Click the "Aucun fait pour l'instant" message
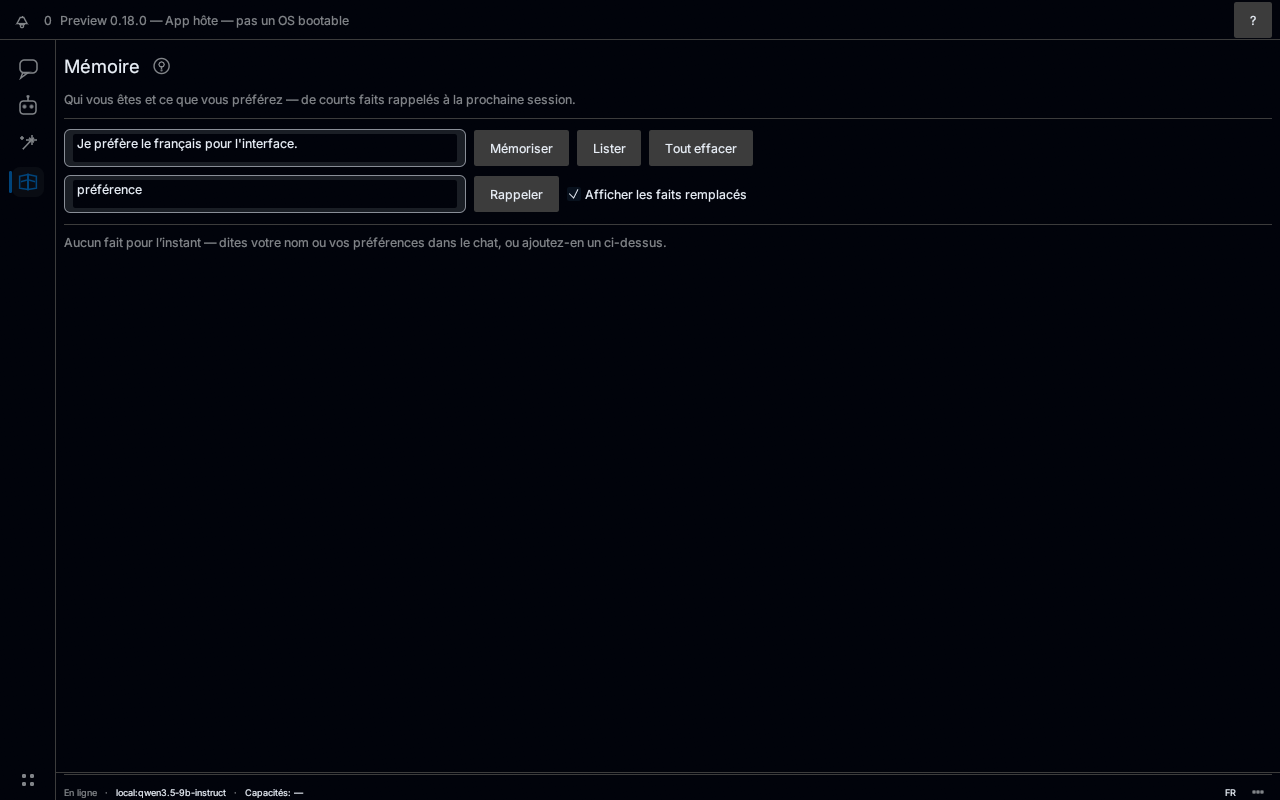The width and height of the screenshot is (1280, 800). [x=365, y=242]
